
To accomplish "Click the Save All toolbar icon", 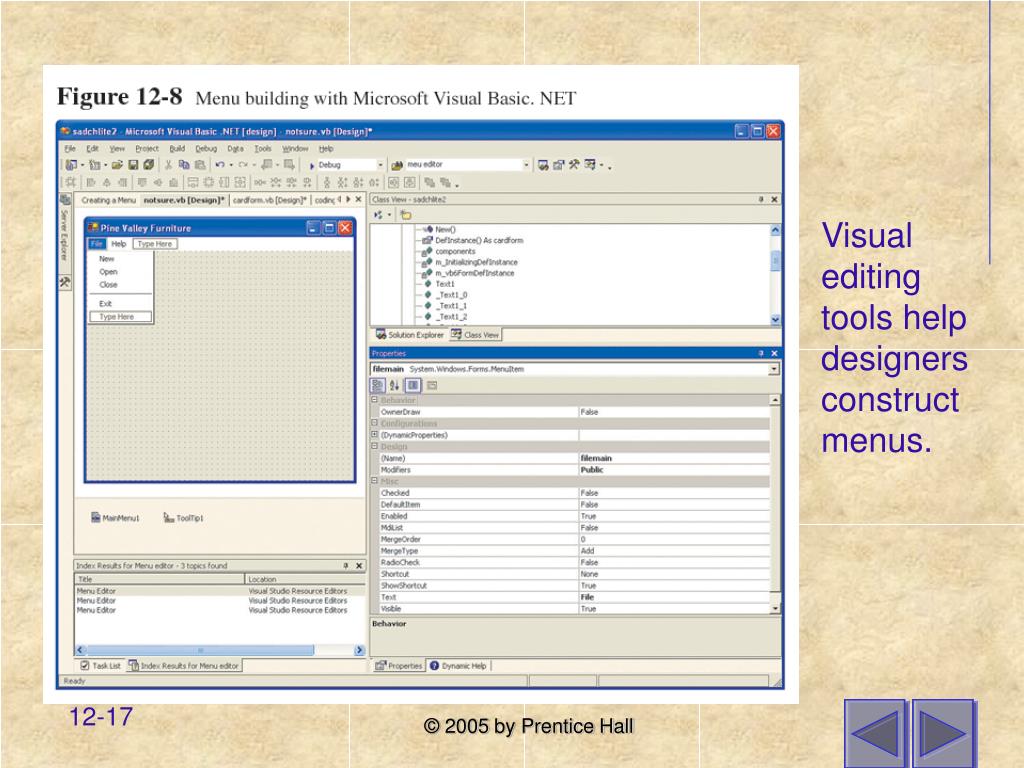I will tap(149, 165).
